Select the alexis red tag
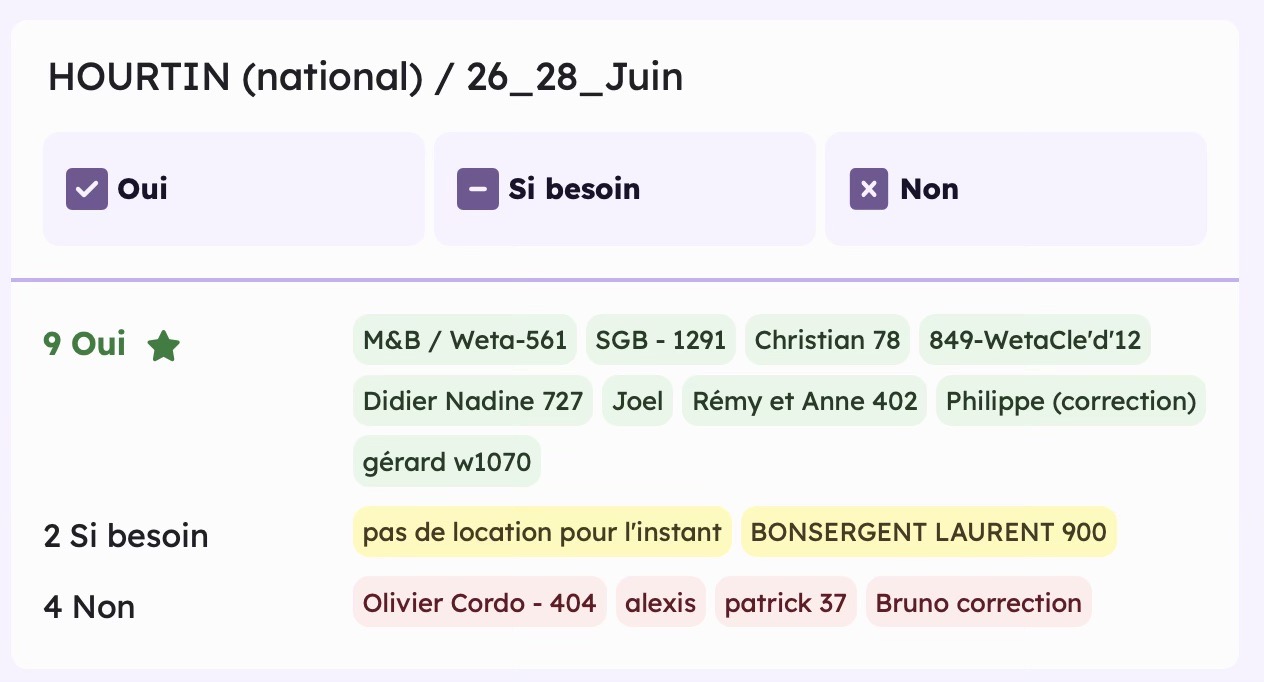 pyautogui.click(x=661, y=602)
